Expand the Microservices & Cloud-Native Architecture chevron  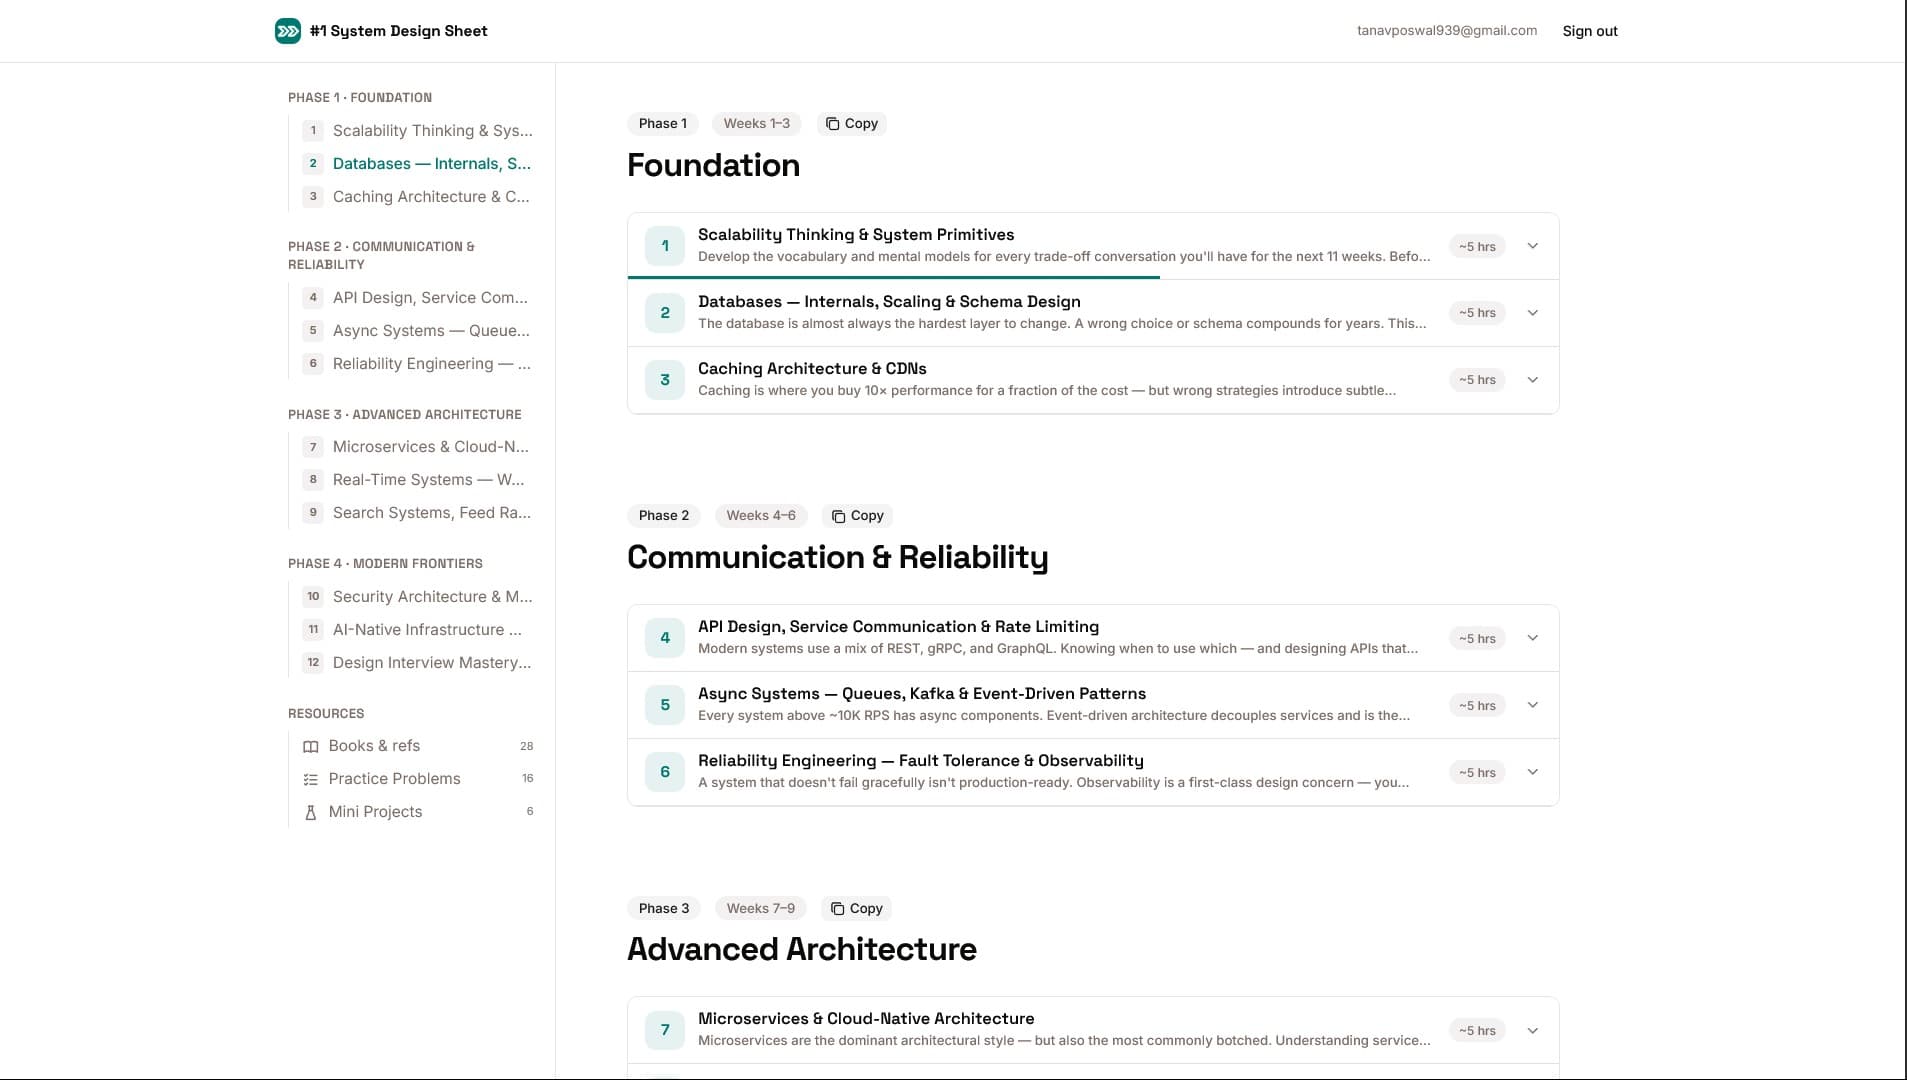1533,1030
